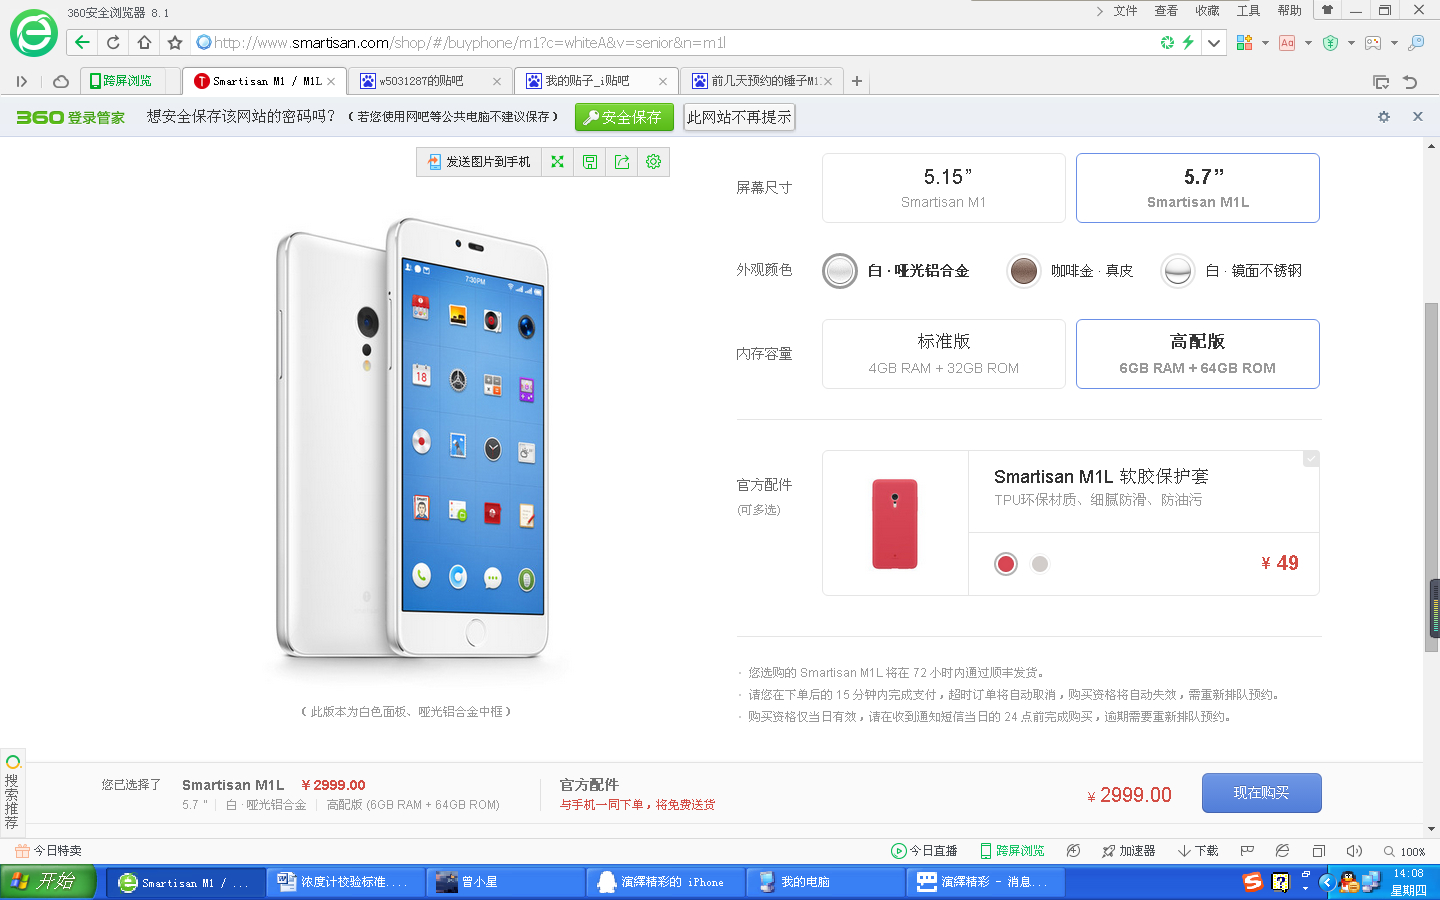Expand the extensions icon dropdown arrow
This screenshot has height=900, width=1440.
coord(1265,42)
